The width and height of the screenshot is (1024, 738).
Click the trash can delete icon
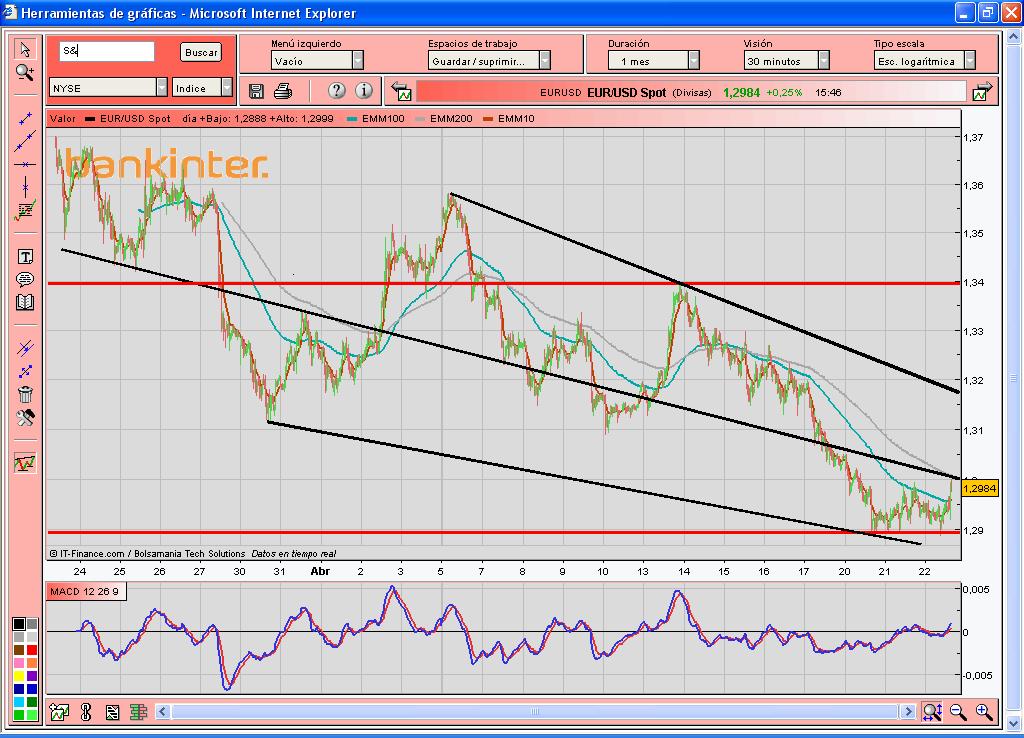pos(25,394)
